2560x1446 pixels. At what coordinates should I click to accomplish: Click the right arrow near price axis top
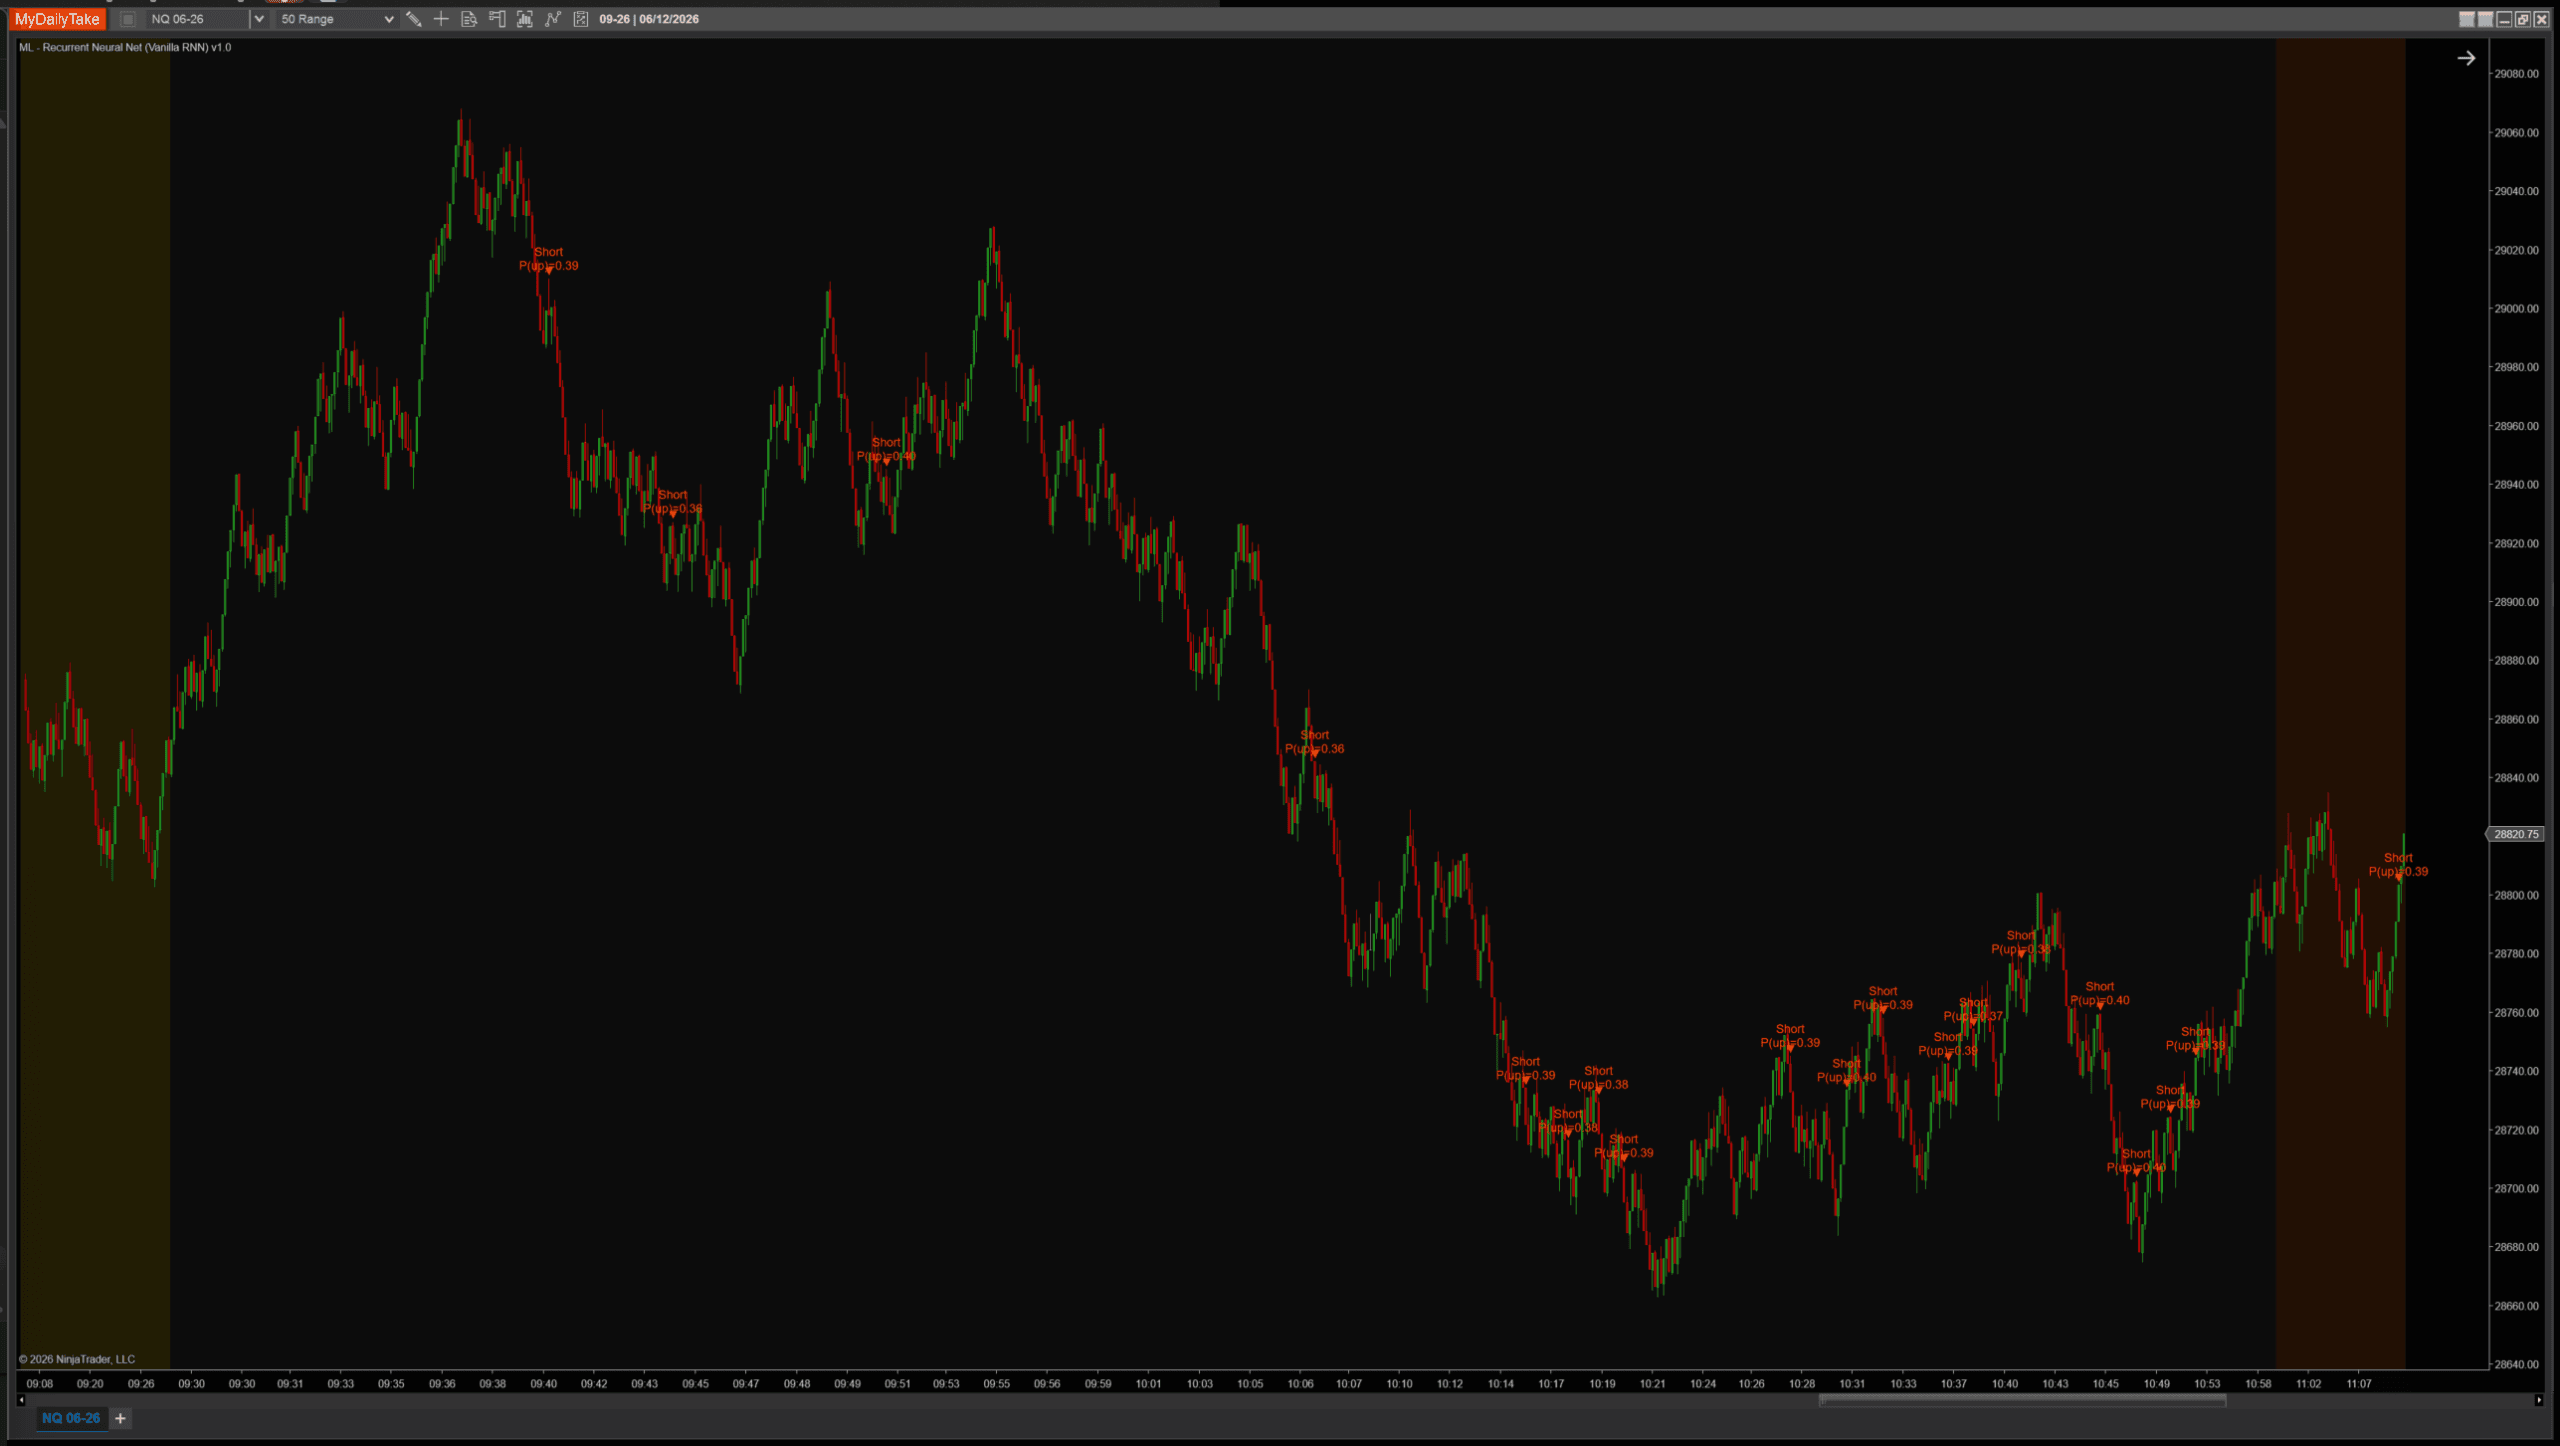(2467, 58)
